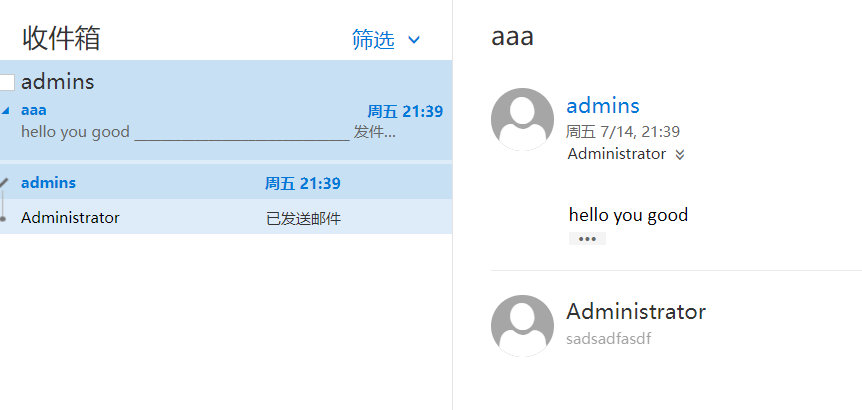Open the 筛选 filter dropdown
The height and width of the screenshot is (410, 862).
[373, 40]
